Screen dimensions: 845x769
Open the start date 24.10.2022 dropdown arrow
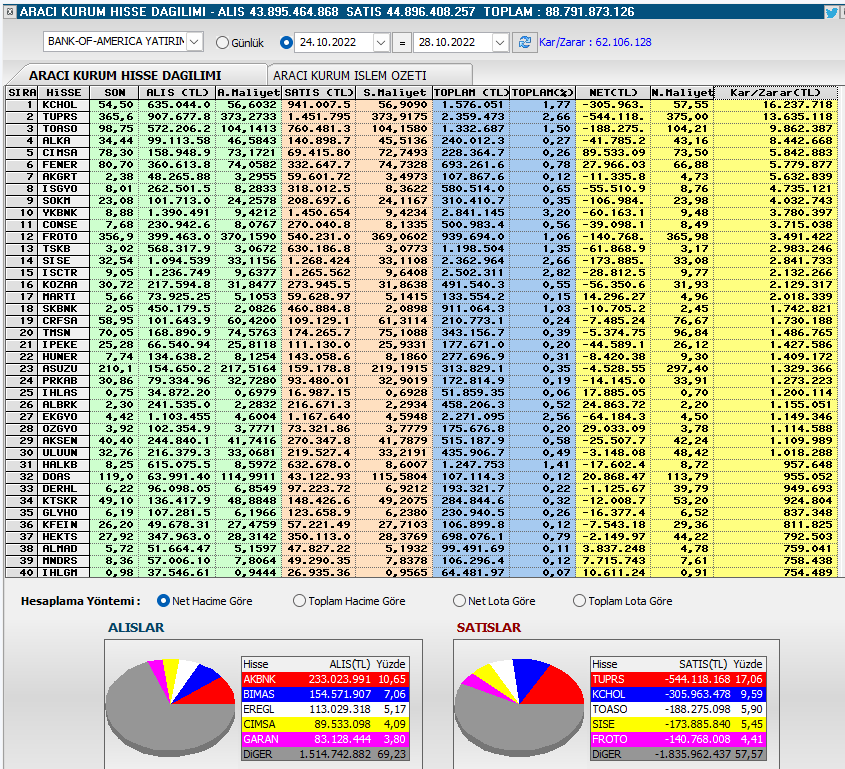click(x=381, y=42)
